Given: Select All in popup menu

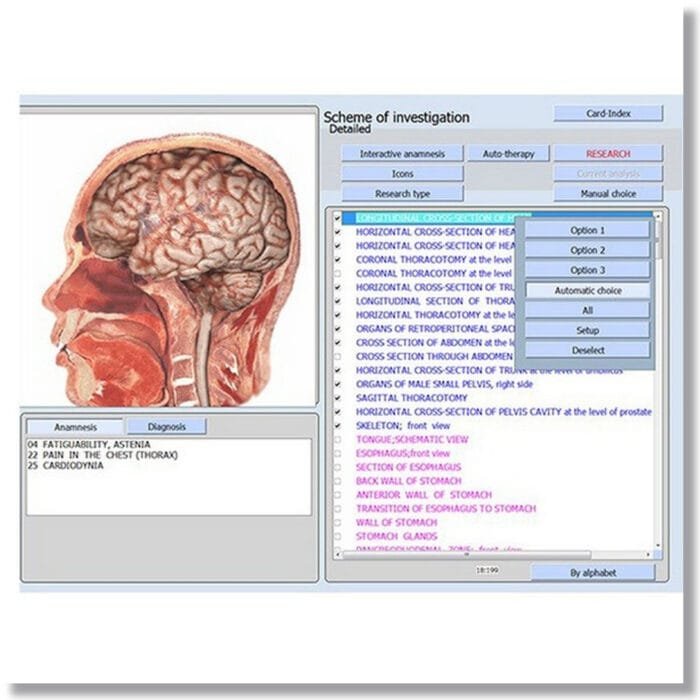Looking at the screenshot, I should [x=588, y=310].
